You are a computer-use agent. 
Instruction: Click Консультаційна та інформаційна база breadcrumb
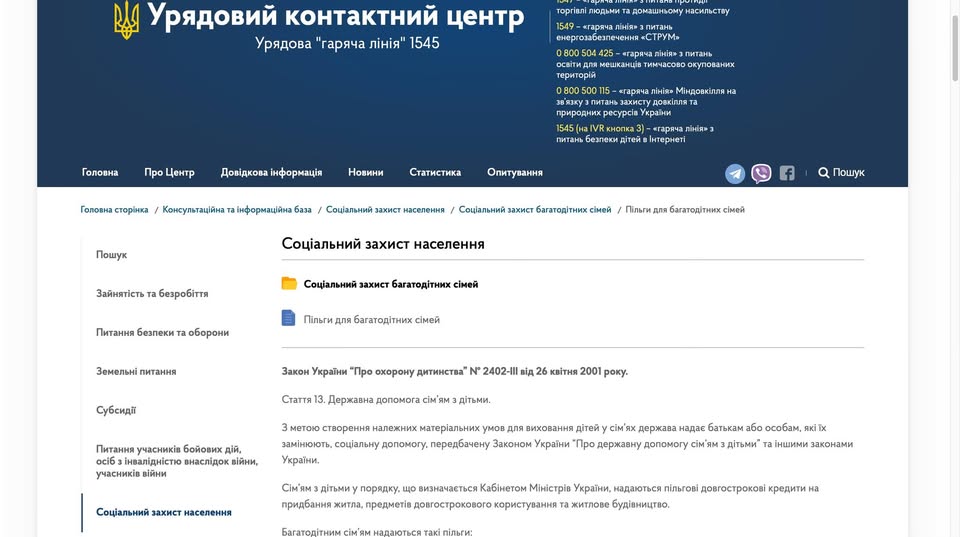[237, 210]
